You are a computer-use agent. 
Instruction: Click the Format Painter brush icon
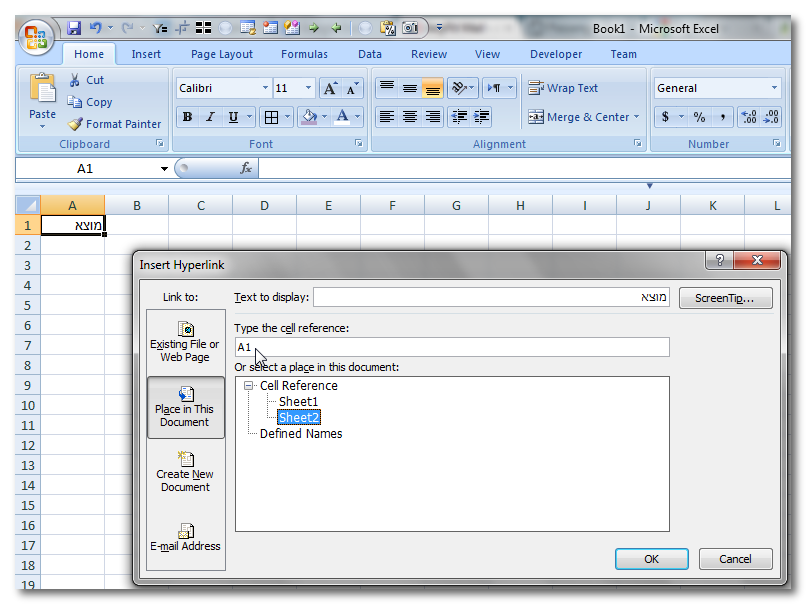coord(75,124)
